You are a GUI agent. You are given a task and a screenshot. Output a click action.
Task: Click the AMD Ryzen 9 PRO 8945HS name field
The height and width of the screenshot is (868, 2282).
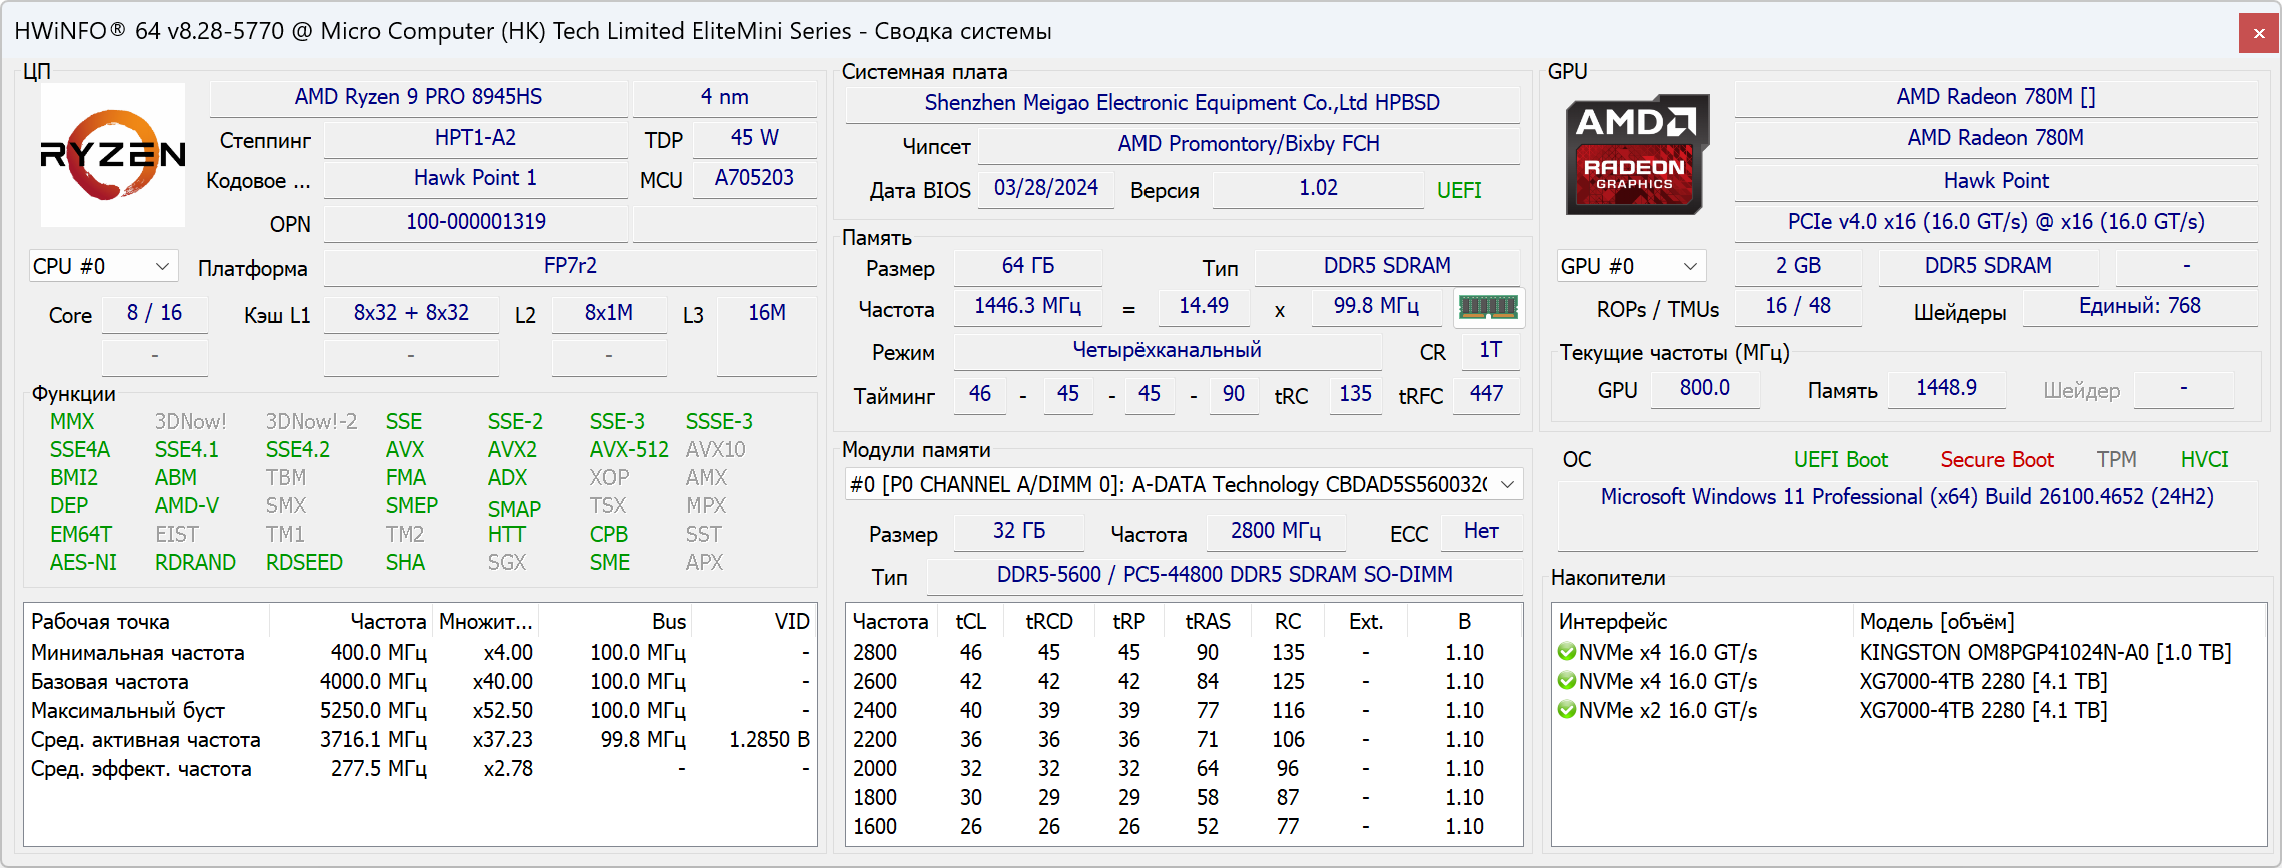coord(418,97)
